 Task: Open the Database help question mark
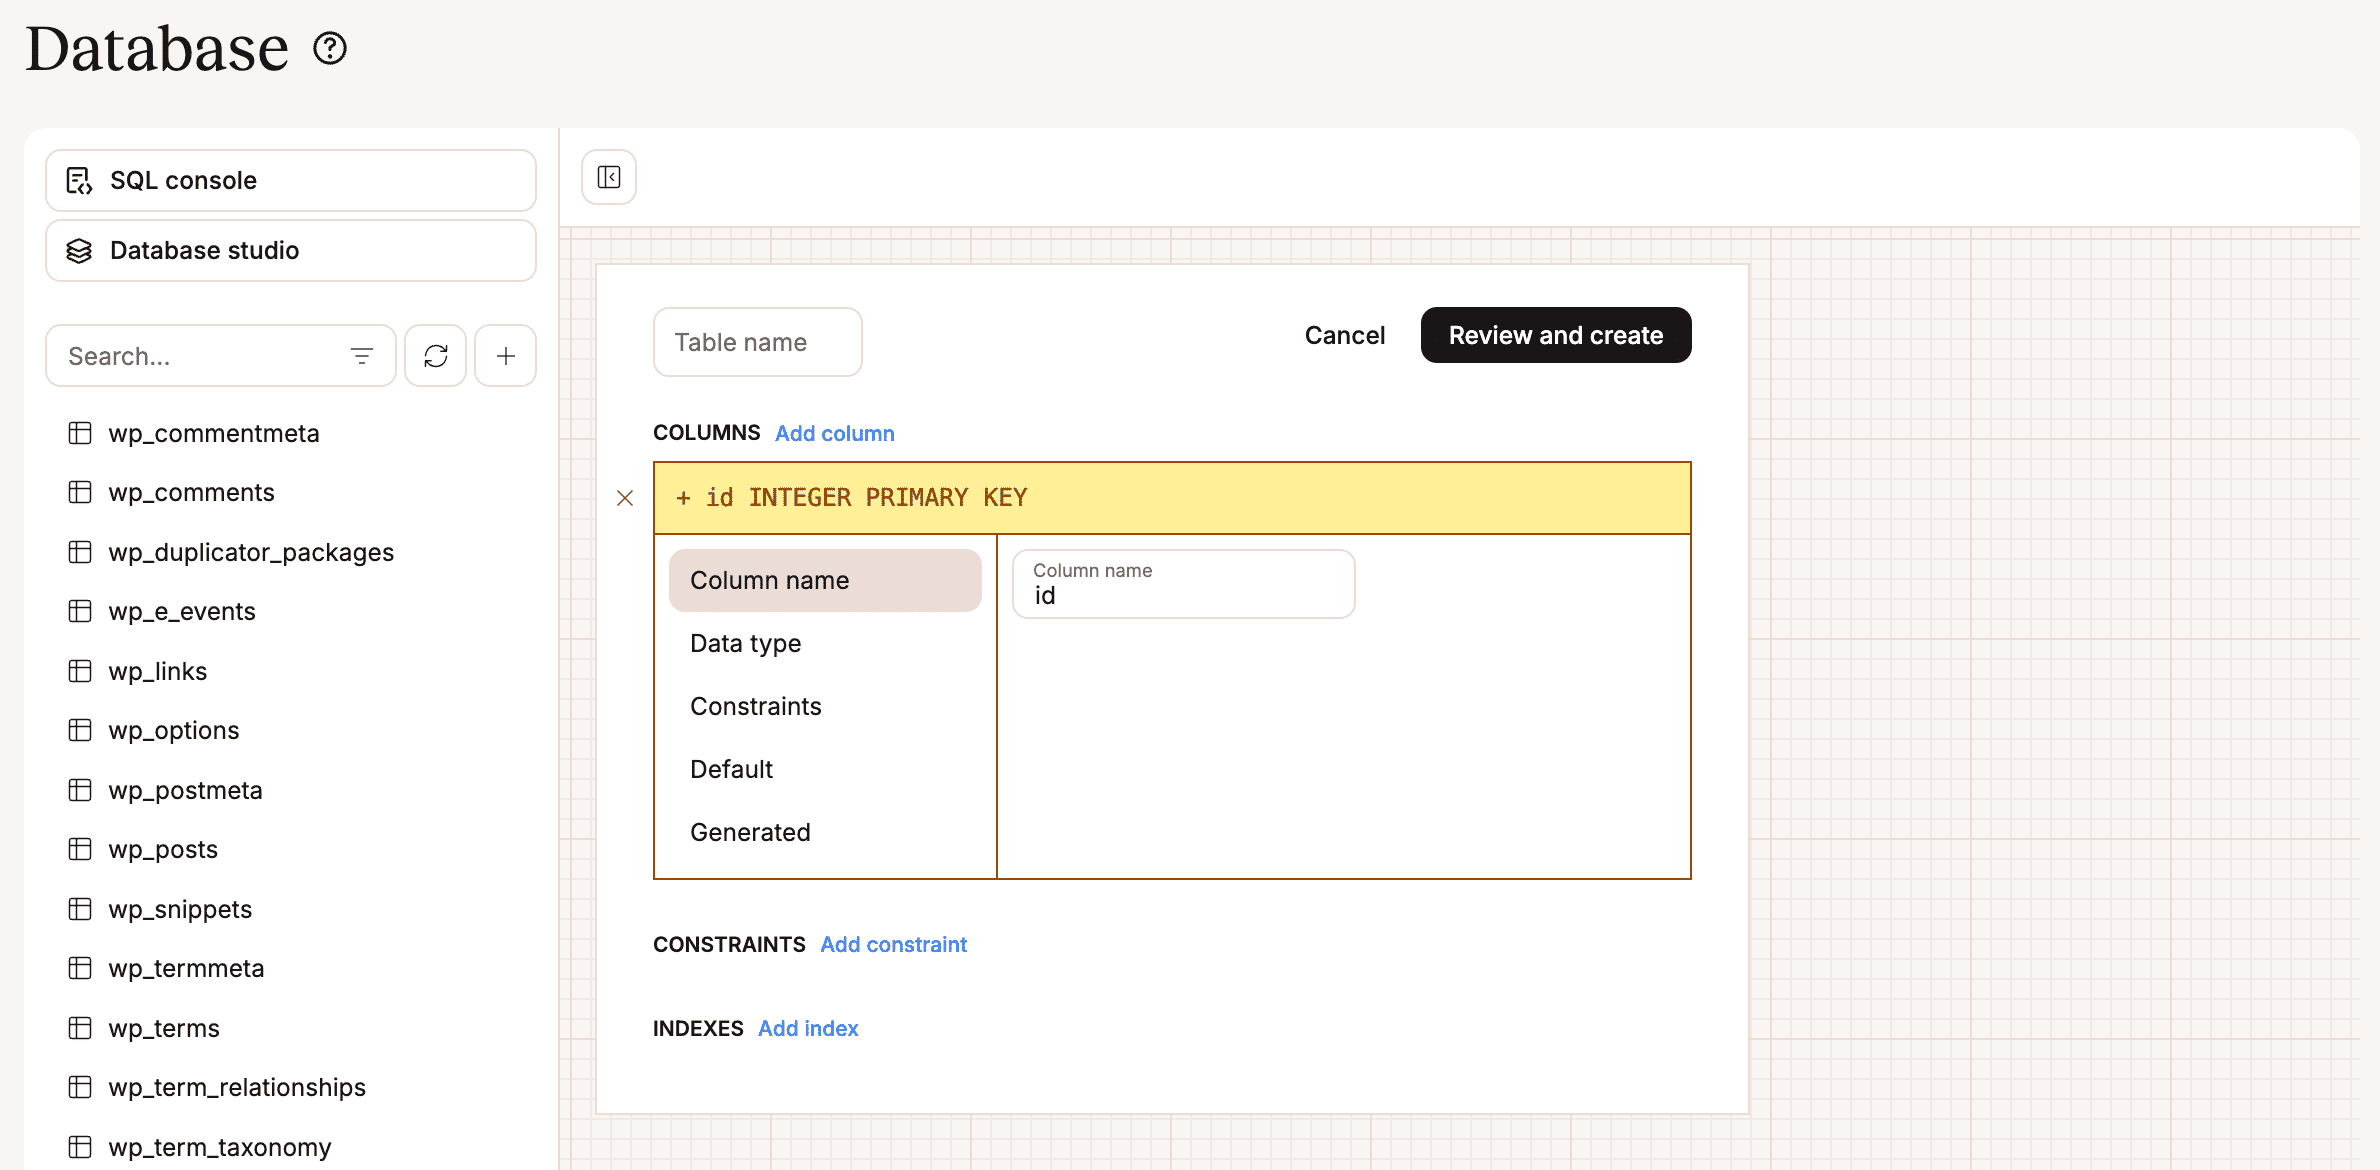click(330, 48)
